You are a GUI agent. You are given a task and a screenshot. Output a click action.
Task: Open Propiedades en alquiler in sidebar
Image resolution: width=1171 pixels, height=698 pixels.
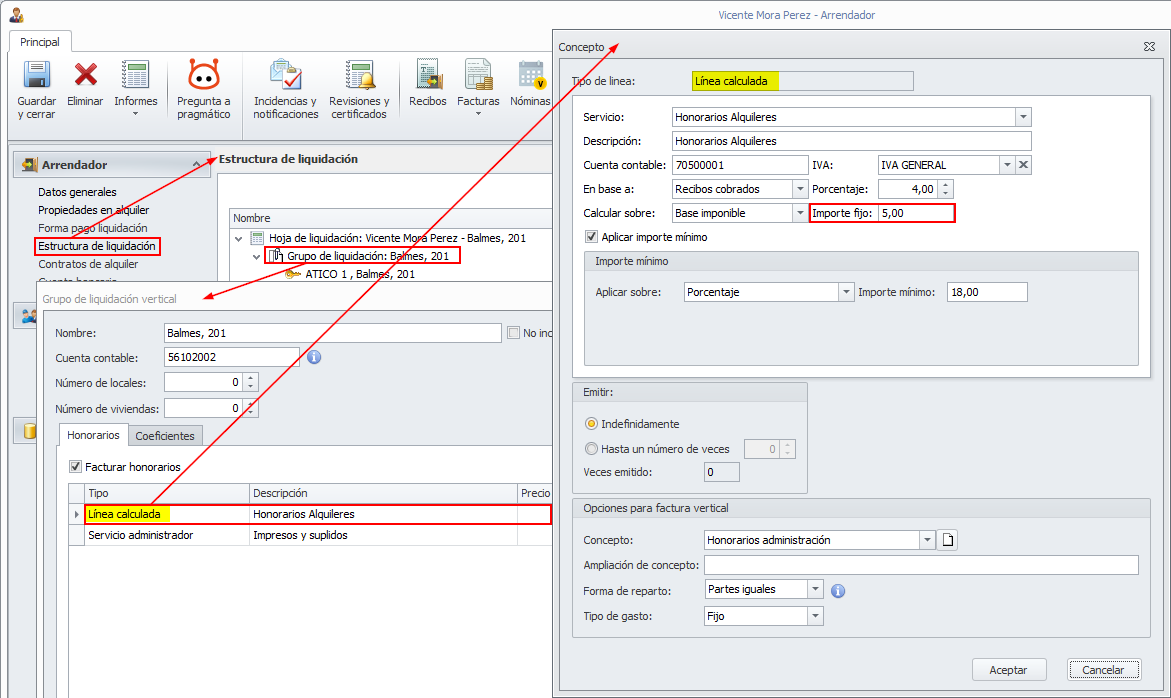pyautogui.click(x=93, y=210)
